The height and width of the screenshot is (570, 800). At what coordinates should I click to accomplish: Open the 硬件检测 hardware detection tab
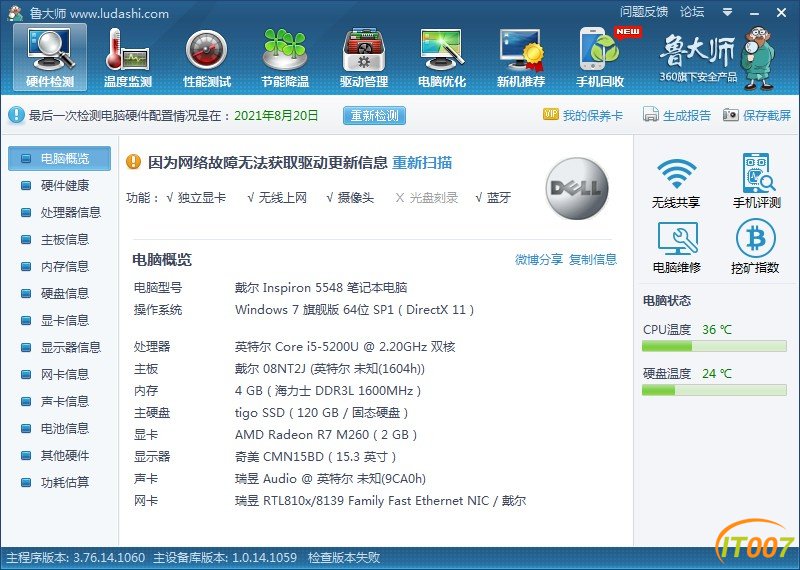50,58
